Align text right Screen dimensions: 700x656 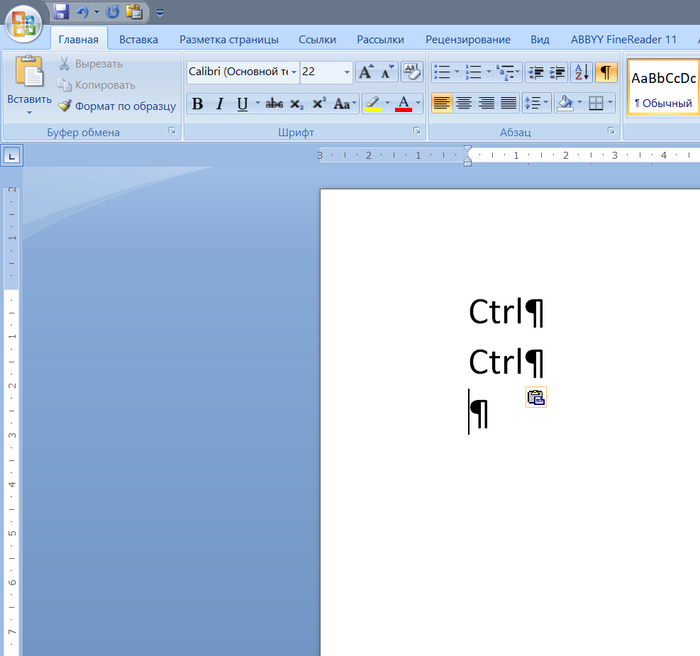coord(486,104)
